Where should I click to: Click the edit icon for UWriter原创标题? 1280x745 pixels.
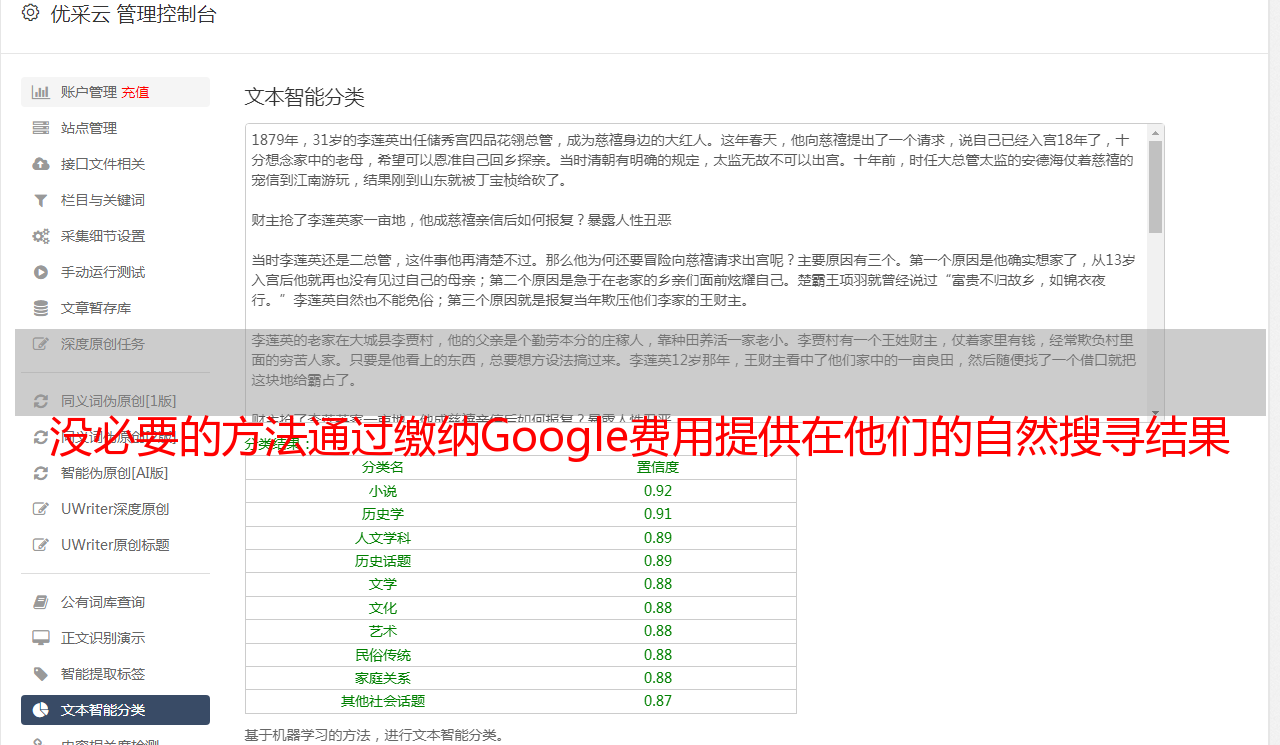[41, 545]
